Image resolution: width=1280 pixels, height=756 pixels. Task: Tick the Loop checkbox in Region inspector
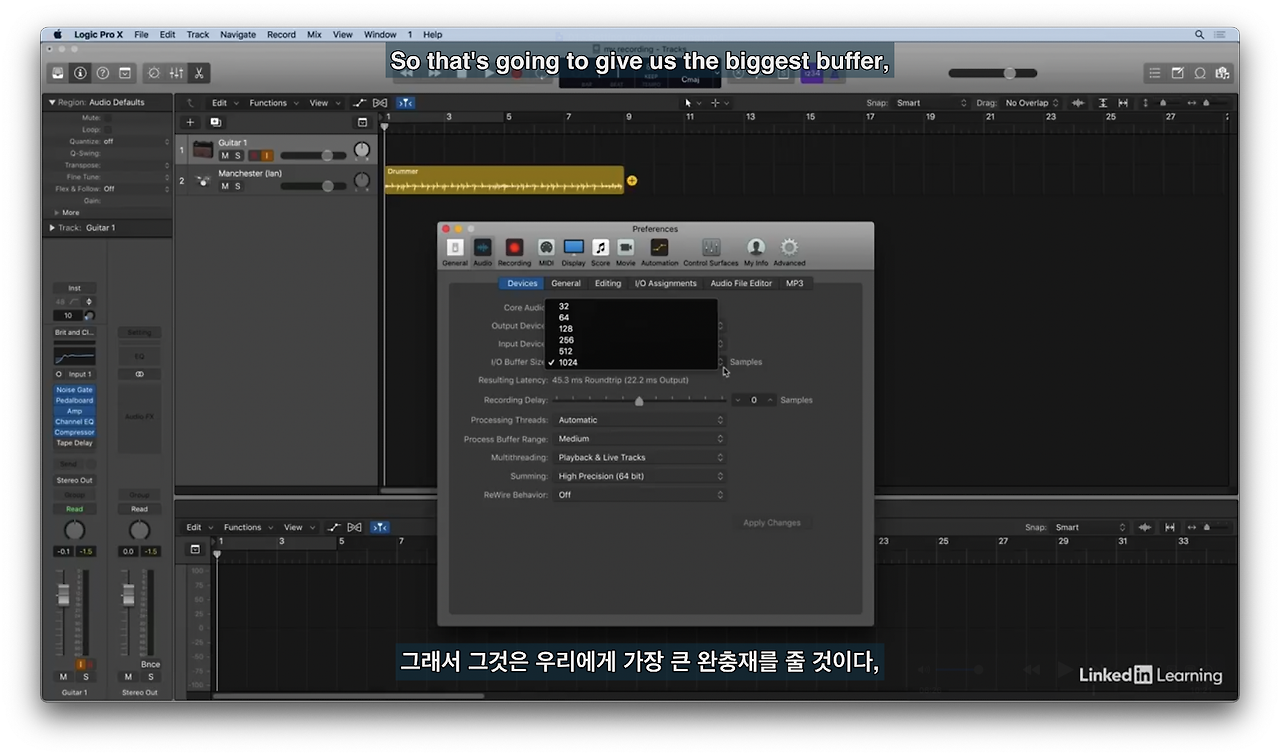(108, 130)
